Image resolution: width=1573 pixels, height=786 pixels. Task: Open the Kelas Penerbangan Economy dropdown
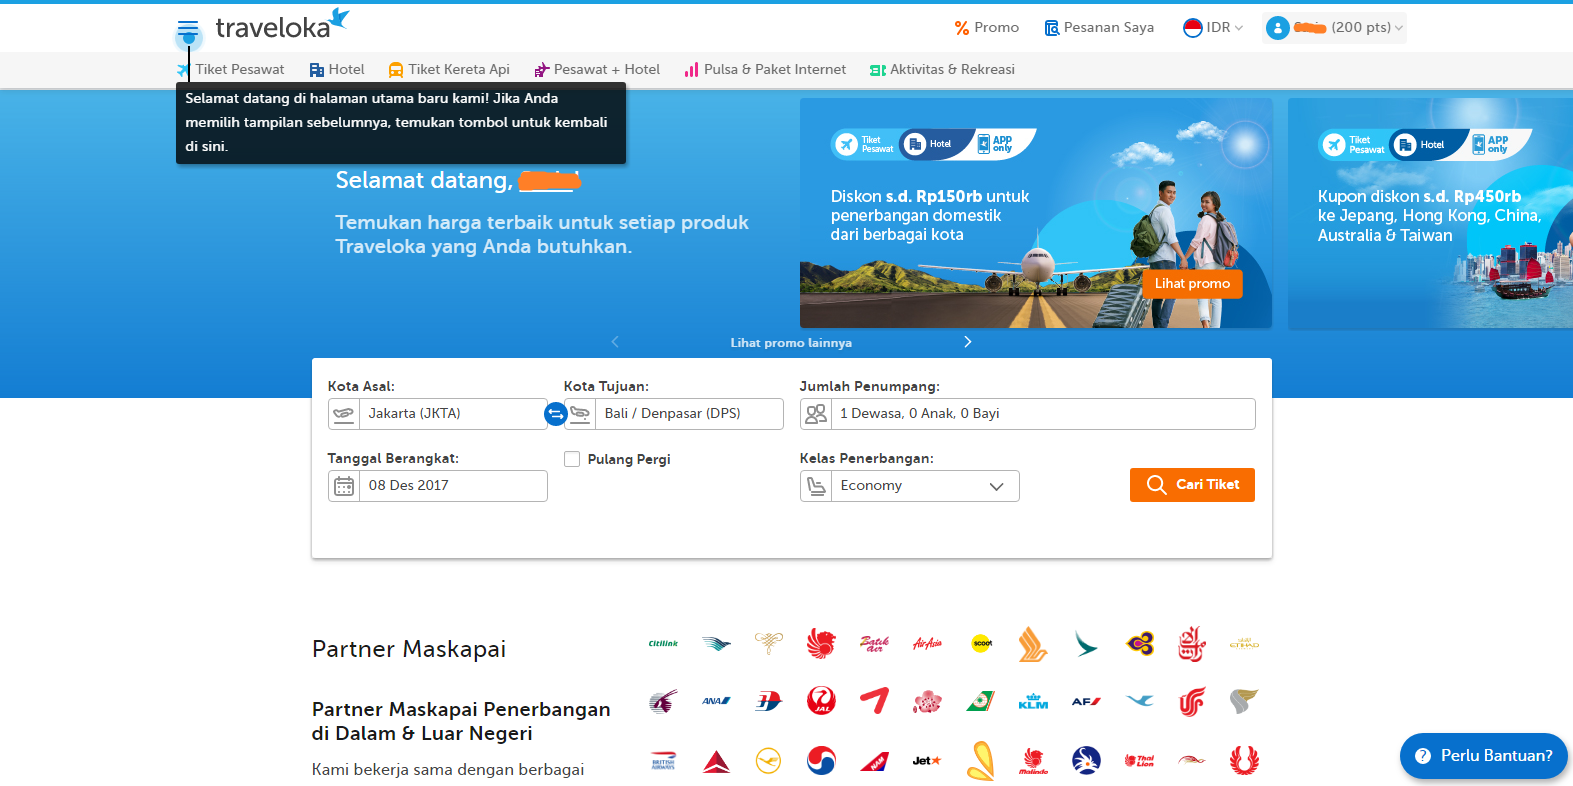point(909,486)
